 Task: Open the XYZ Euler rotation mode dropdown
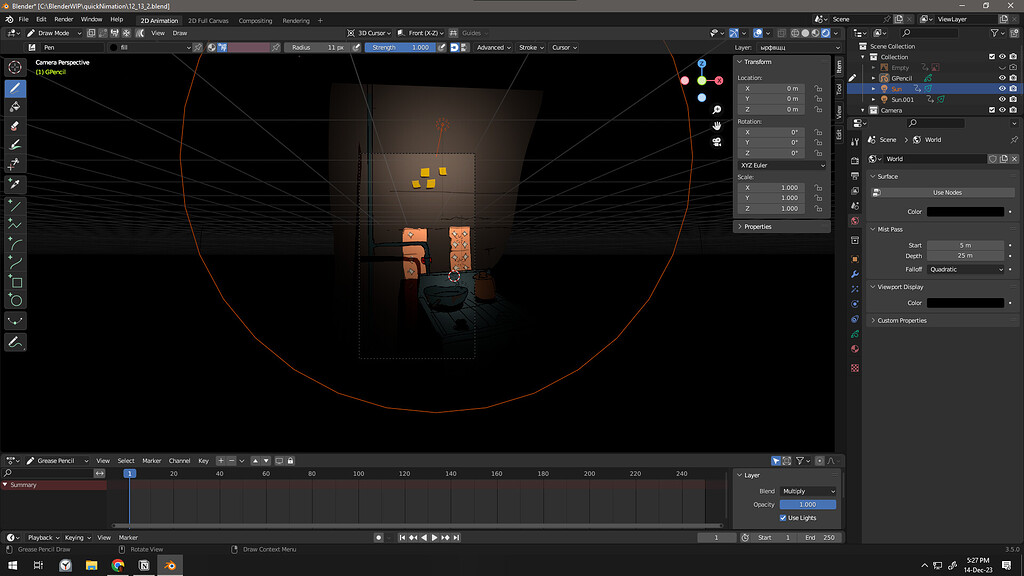pyautogui.click(x=782, y=165)
